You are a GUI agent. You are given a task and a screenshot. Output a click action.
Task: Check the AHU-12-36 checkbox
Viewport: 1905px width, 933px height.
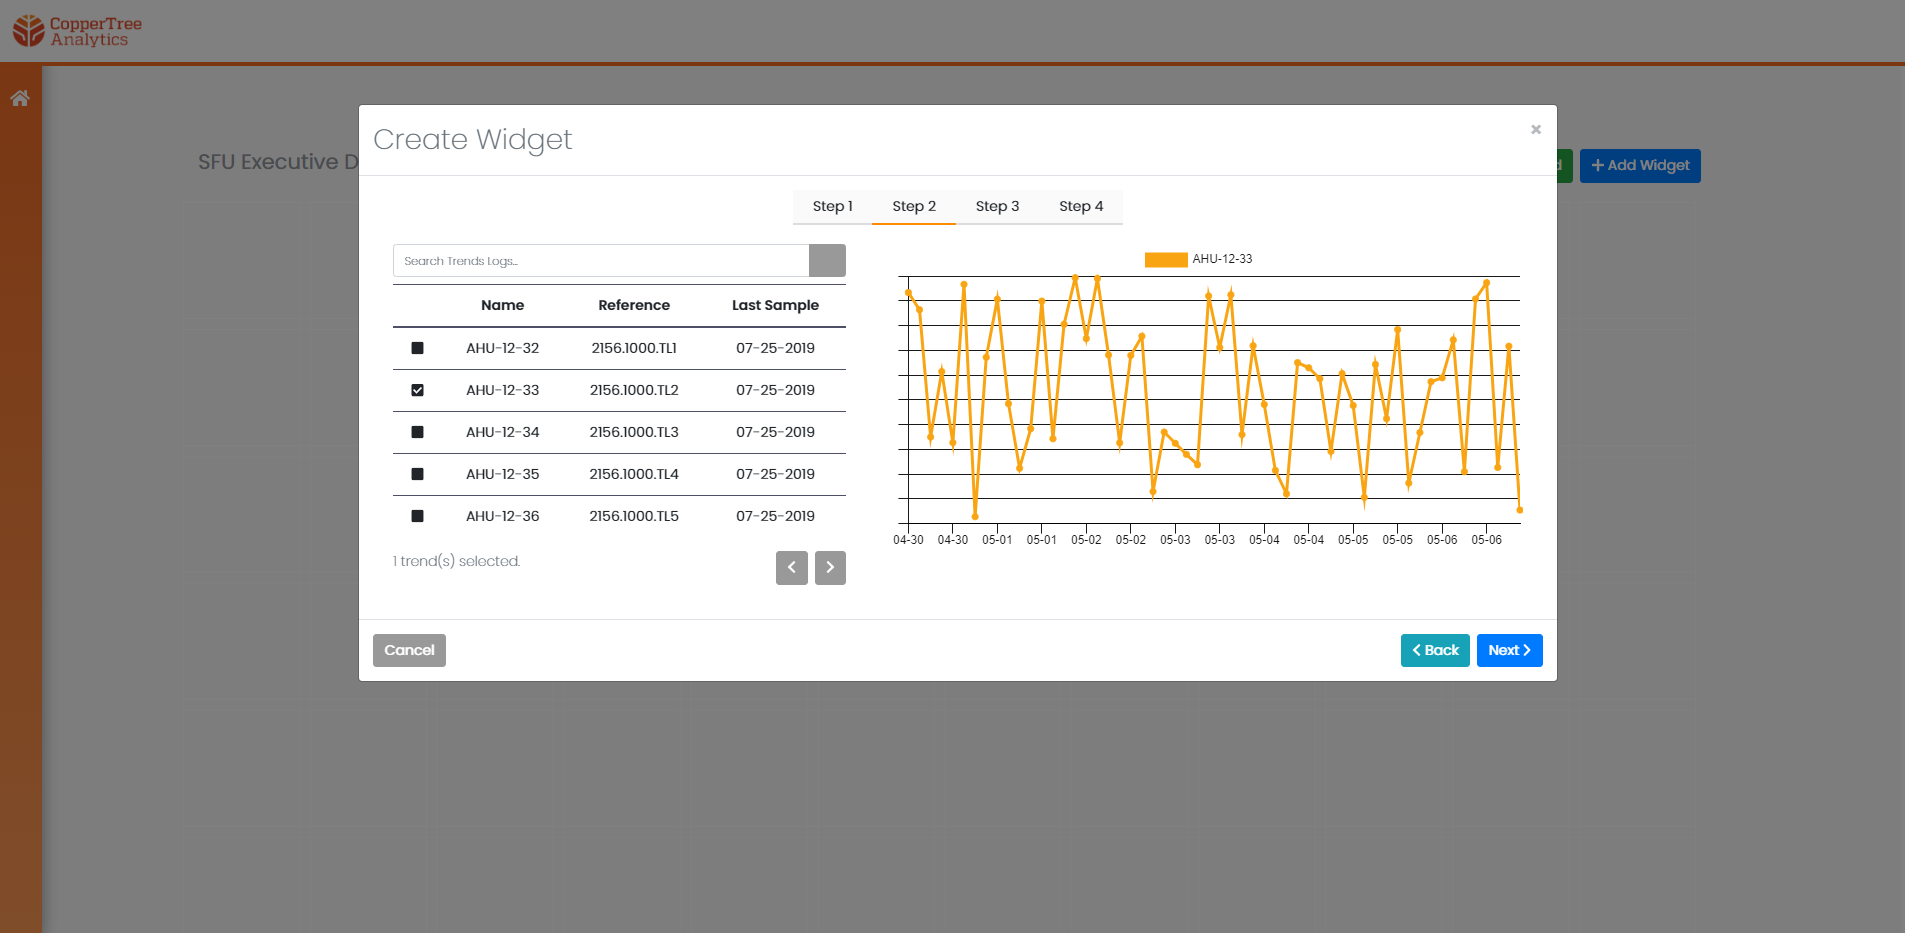[x=418, y=516]
